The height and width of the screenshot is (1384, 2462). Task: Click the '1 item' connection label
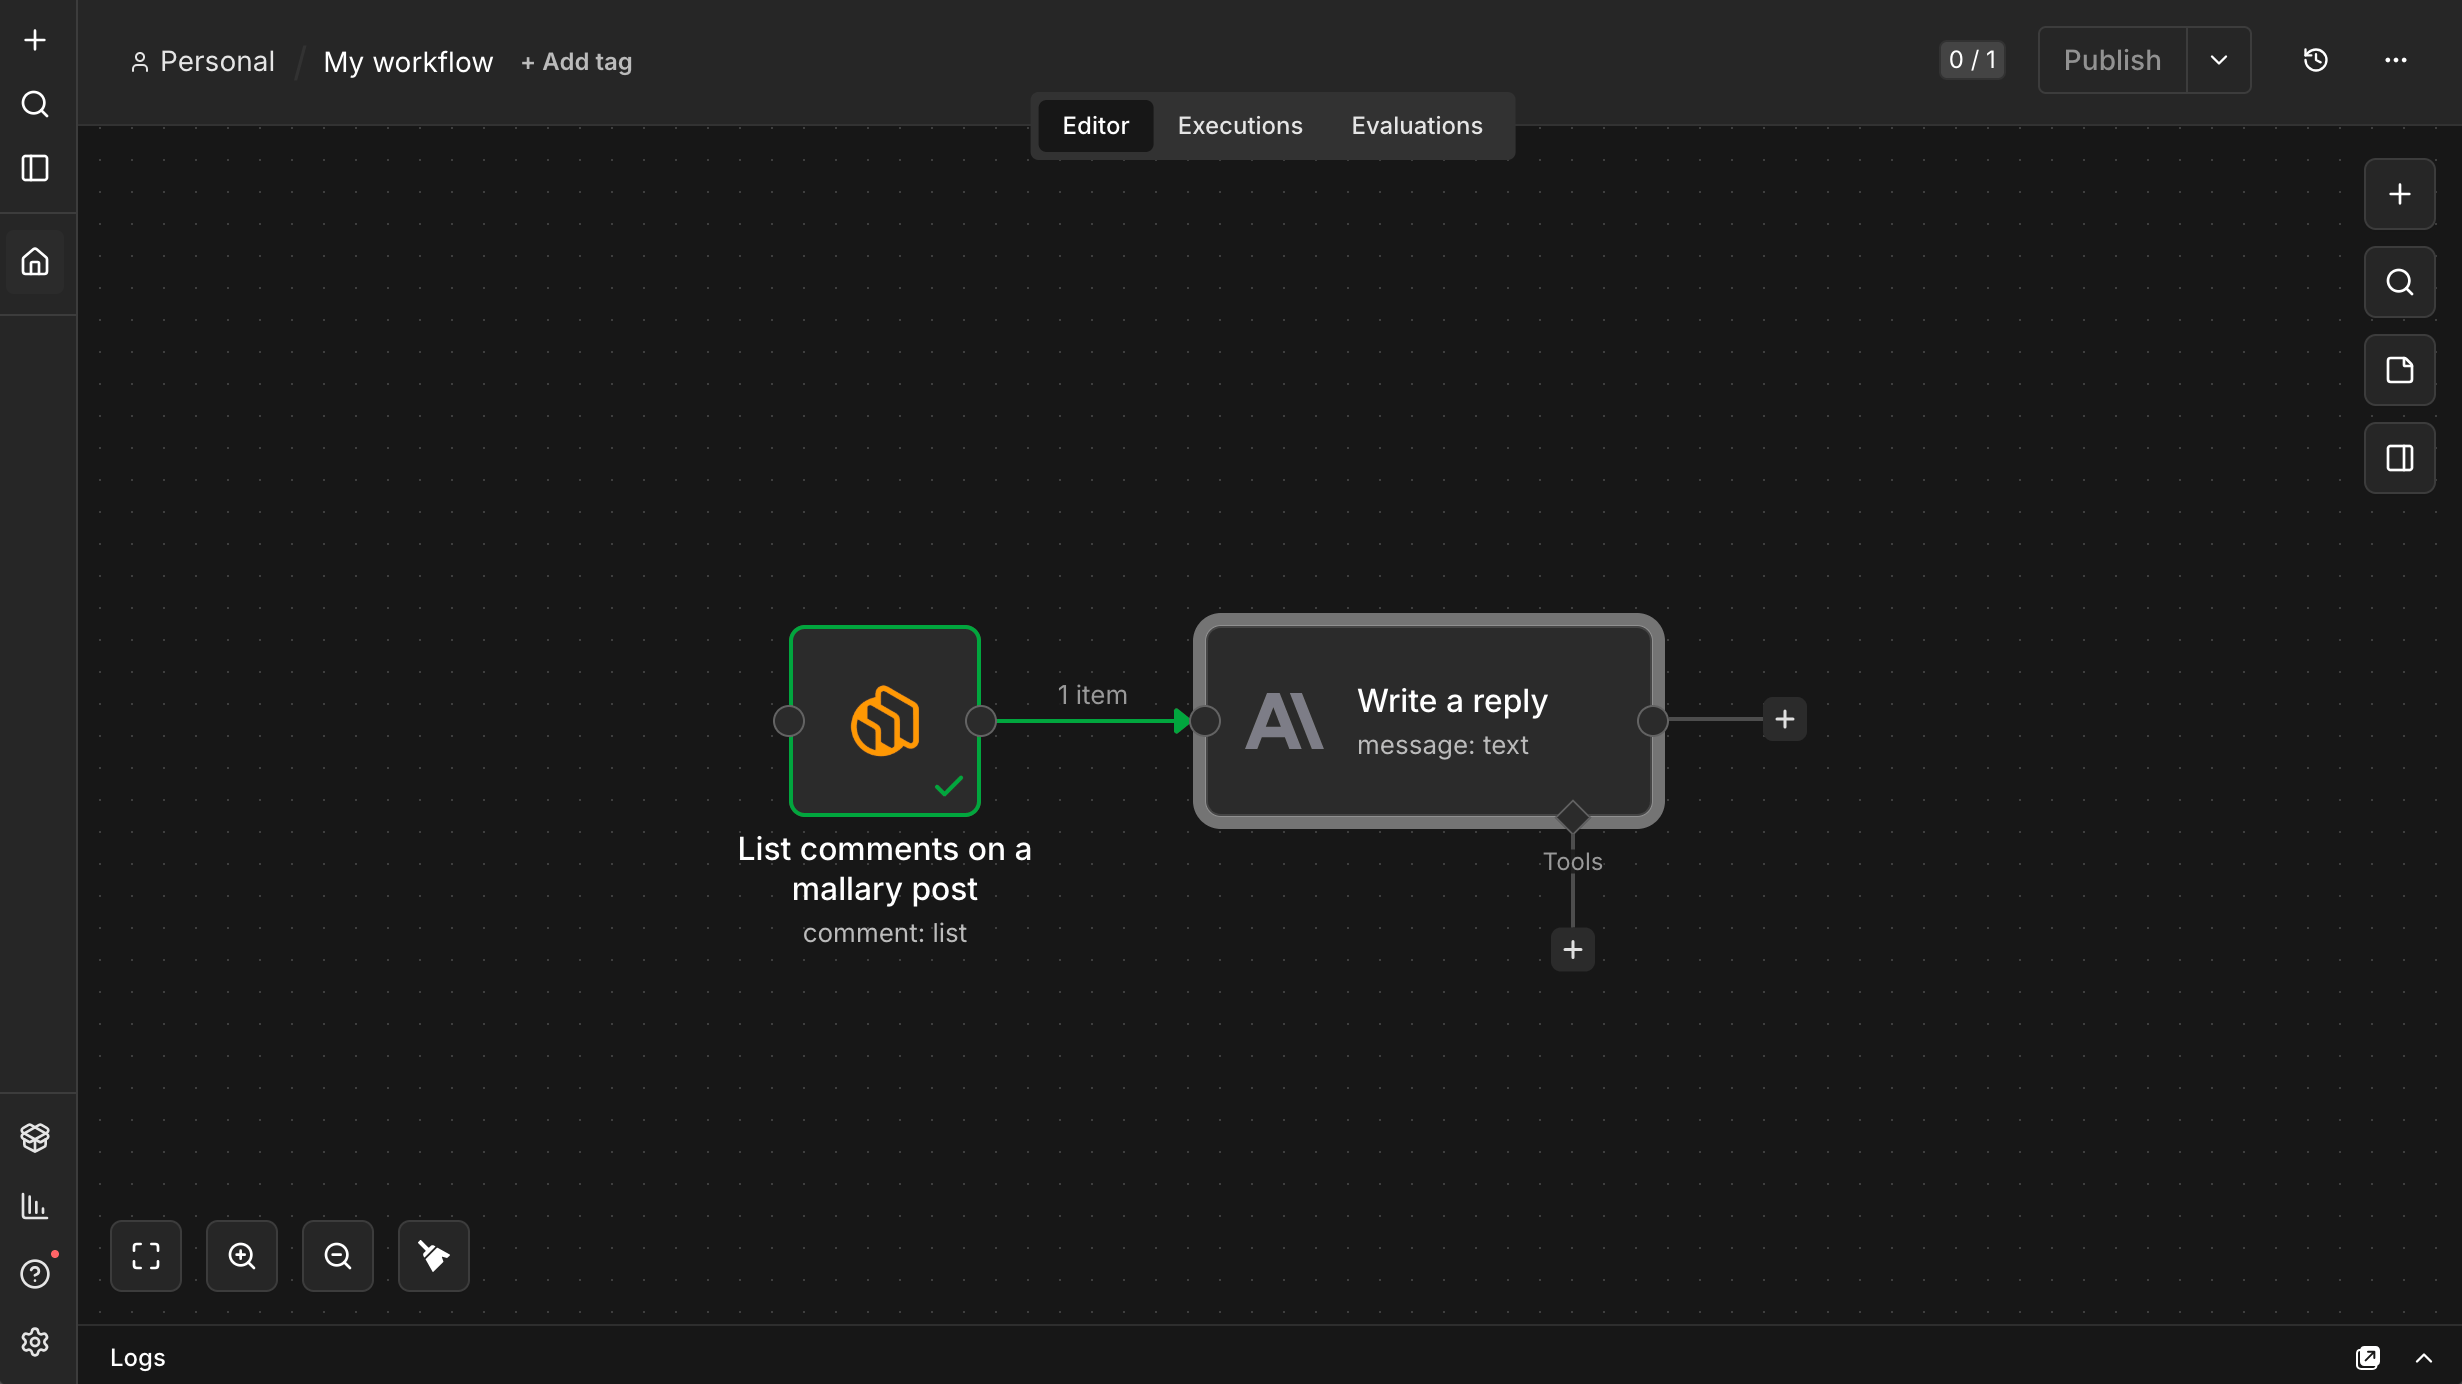click(1092, 695)
